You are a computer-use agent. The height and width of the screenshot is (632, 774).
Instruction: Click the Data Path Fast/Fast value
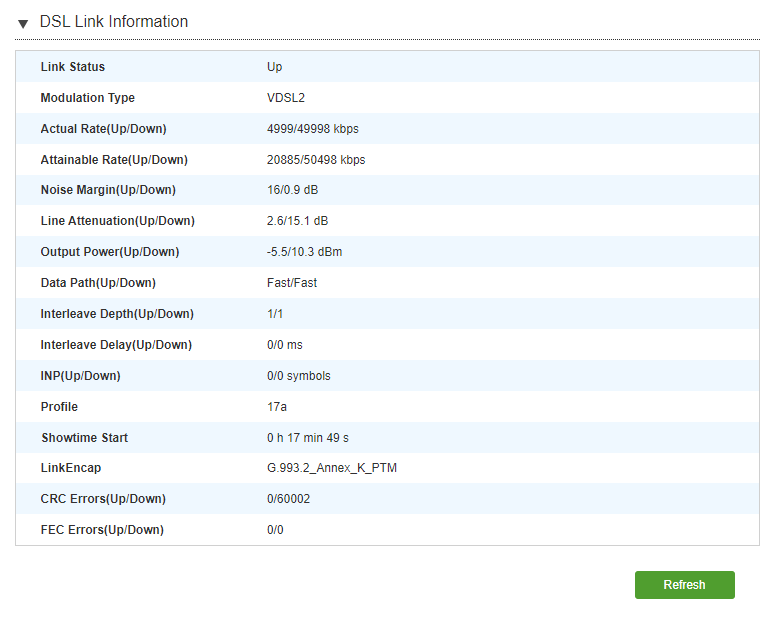292,283
